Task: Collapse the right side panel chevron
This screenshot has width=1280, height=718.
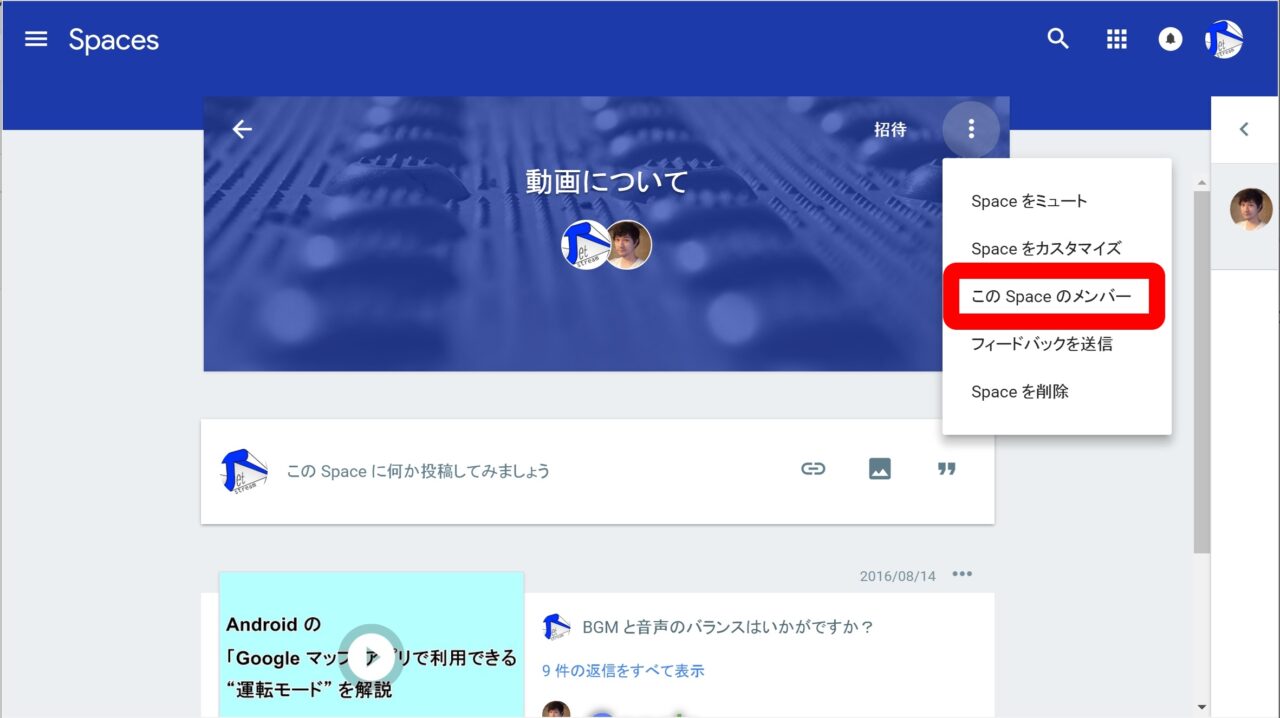Action: [1244, 129]
